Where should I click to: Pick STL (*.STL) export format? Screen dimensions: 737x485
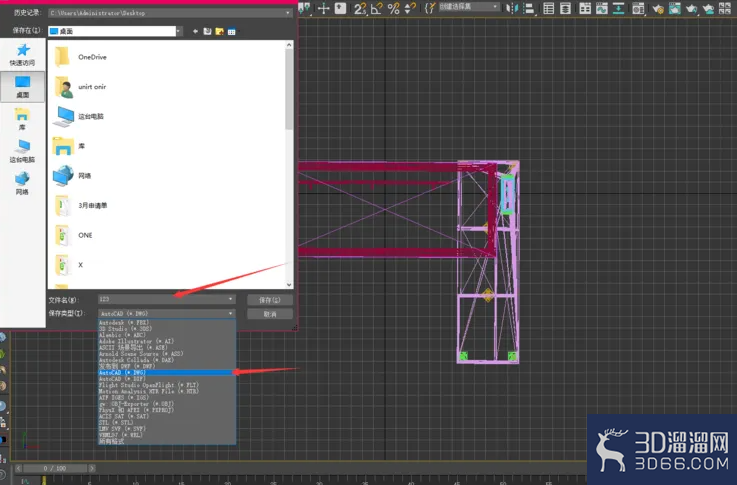tap(166, 422)
